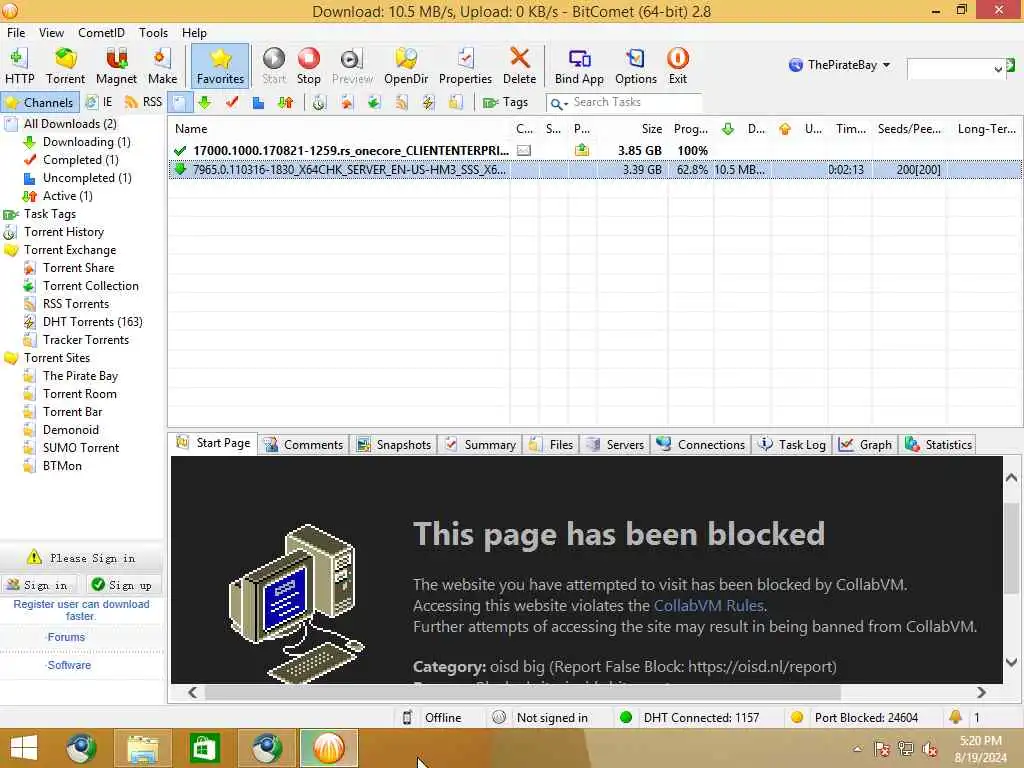Sort by the Size column header
Viewport: 1024px width, 768px height.
click(x=632, y=129)
